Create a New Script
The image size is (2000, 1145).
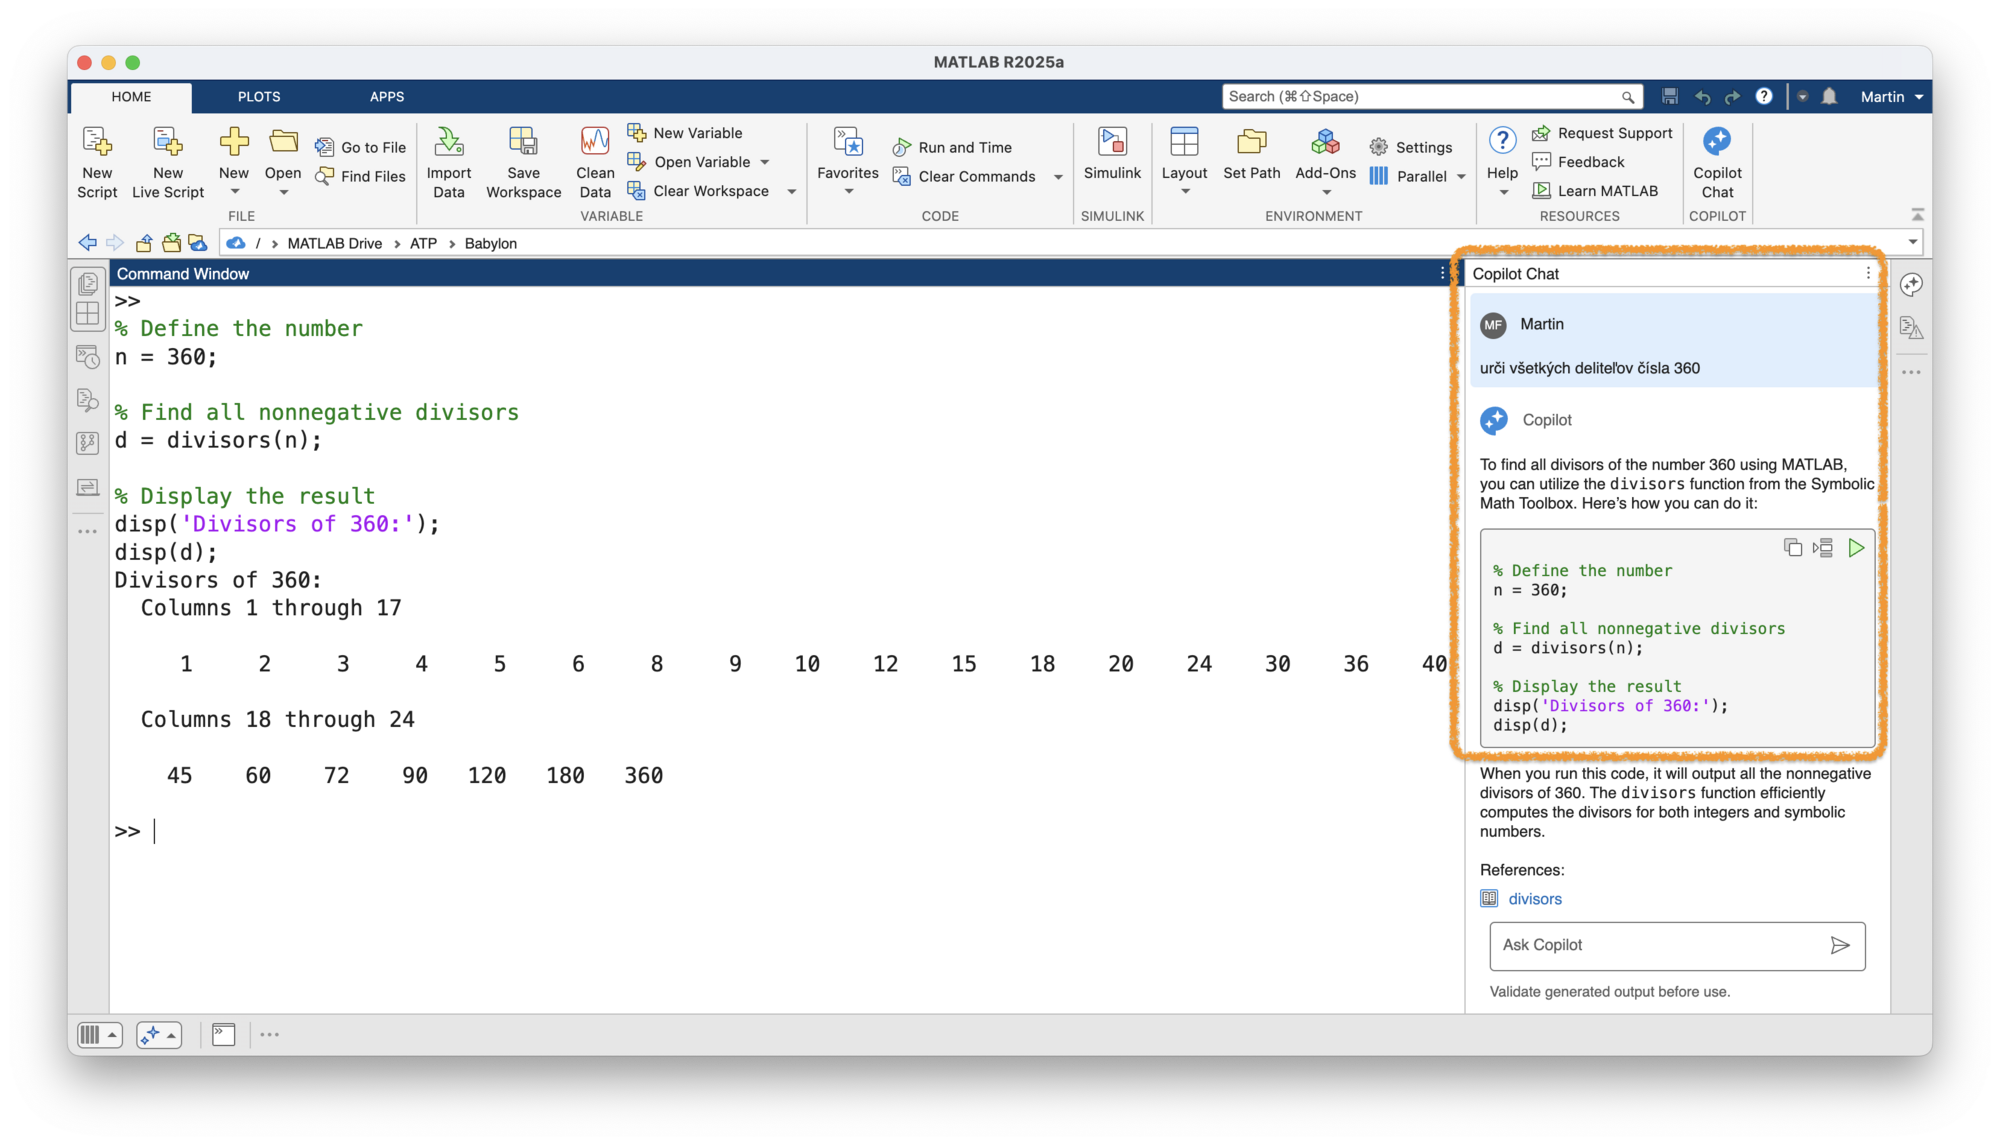(97, 163)
